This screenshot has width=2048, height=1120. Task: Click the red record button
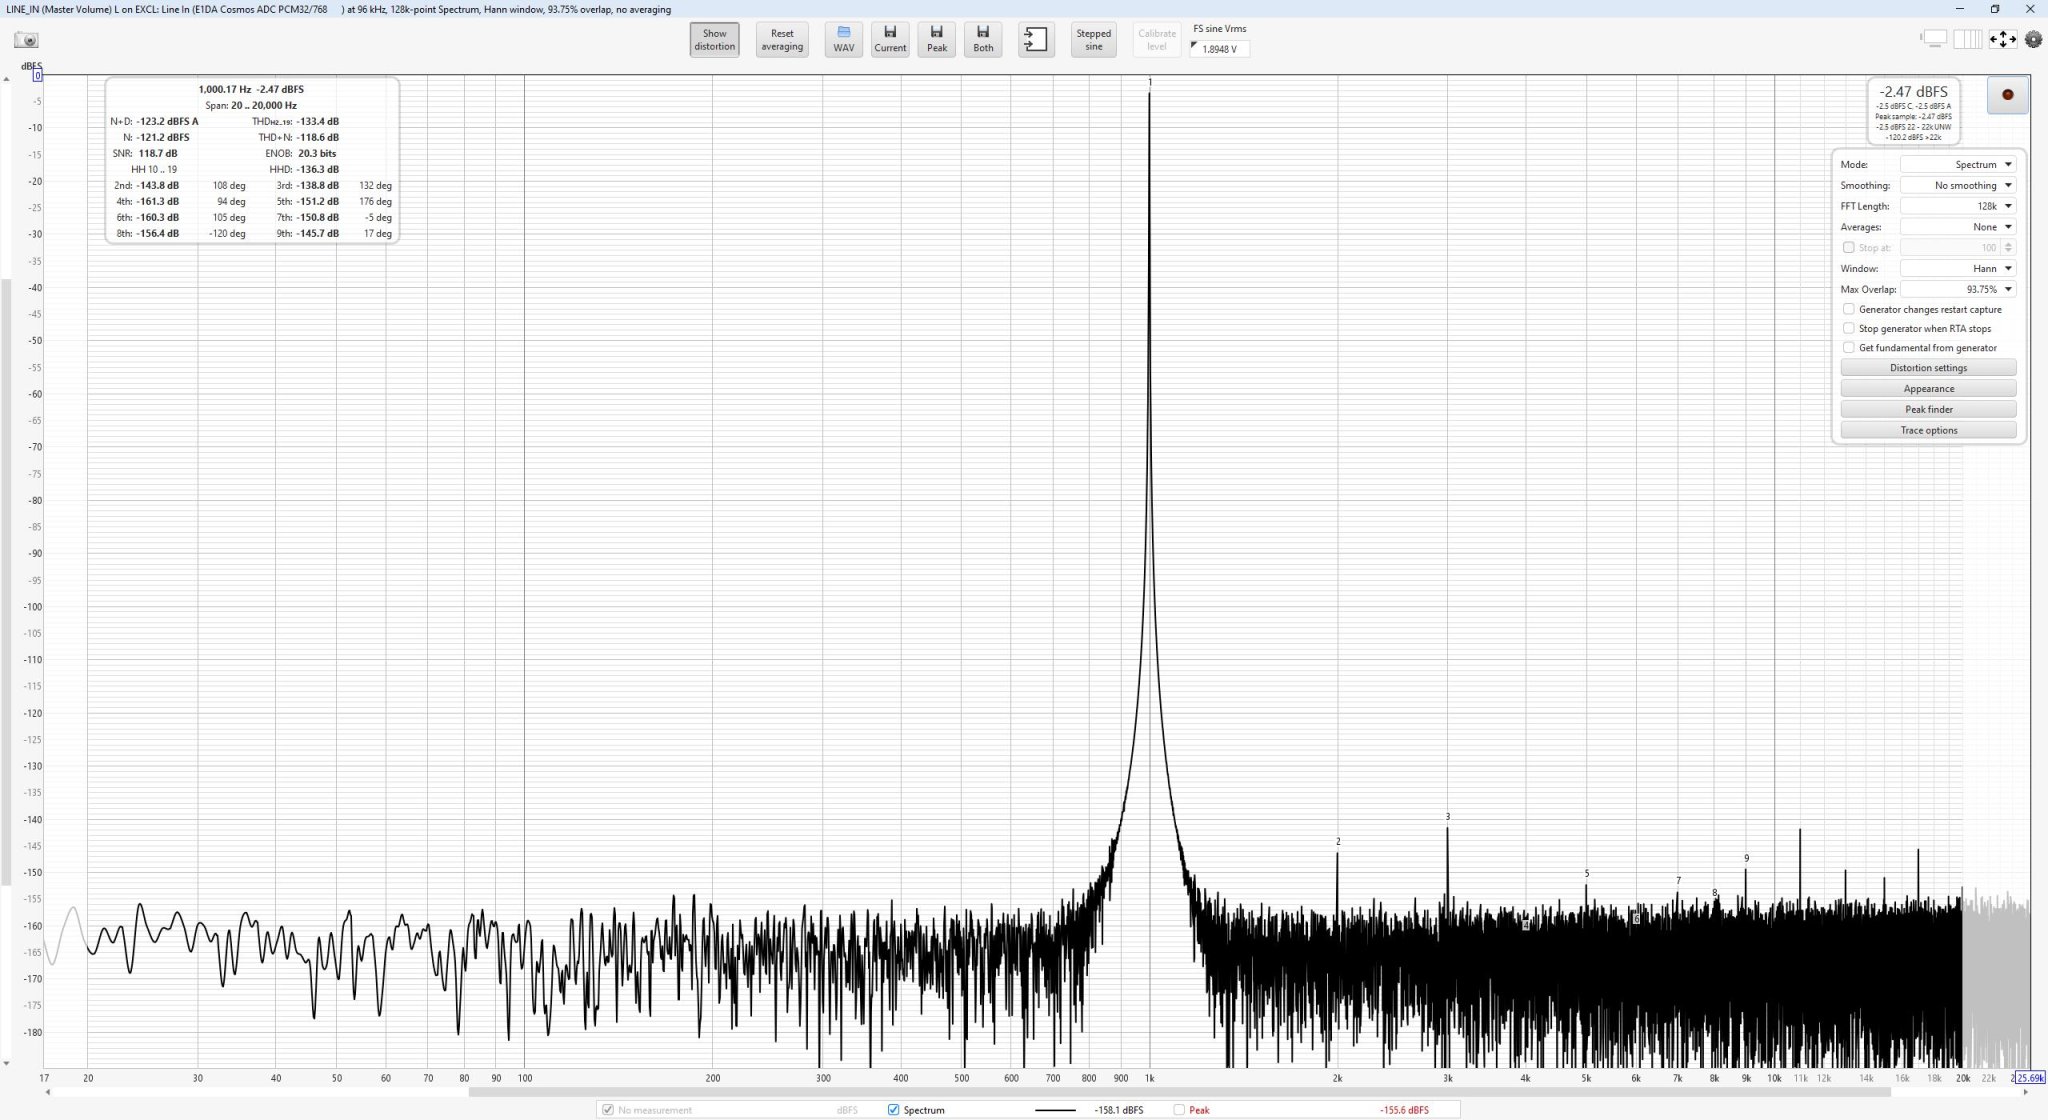(x=2007, y=95)
